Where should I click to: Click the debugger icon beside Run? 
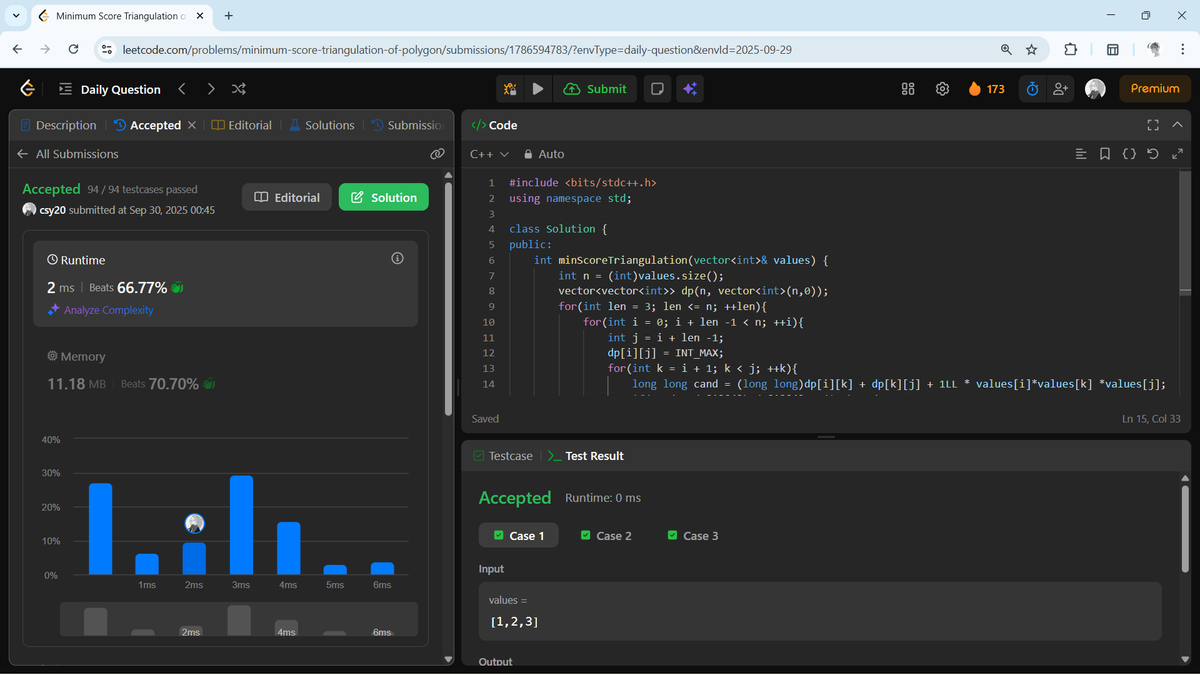tap(510, 89)
